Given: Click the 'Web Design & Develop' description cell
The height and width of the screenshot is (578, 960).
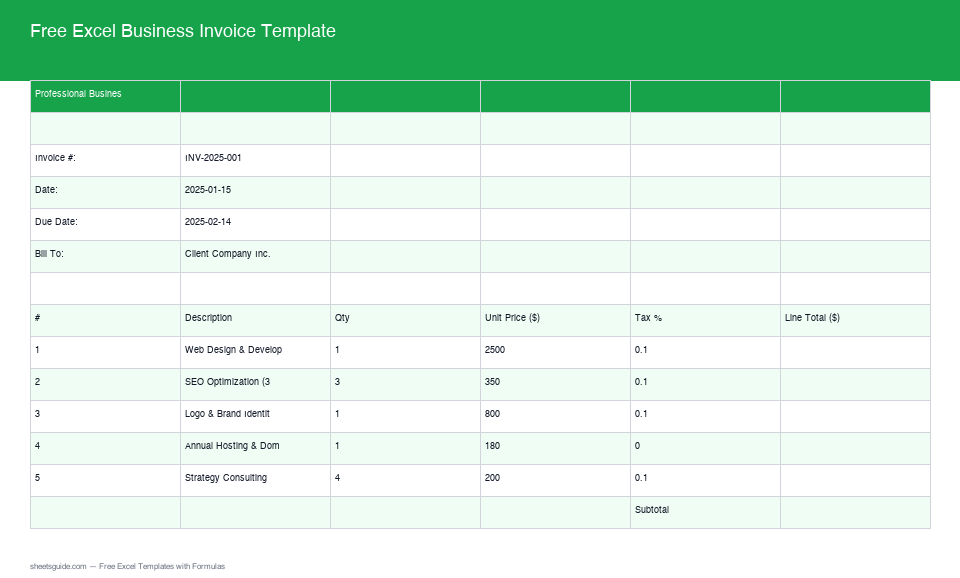Looking at the screenshot, I should [255, 351].
